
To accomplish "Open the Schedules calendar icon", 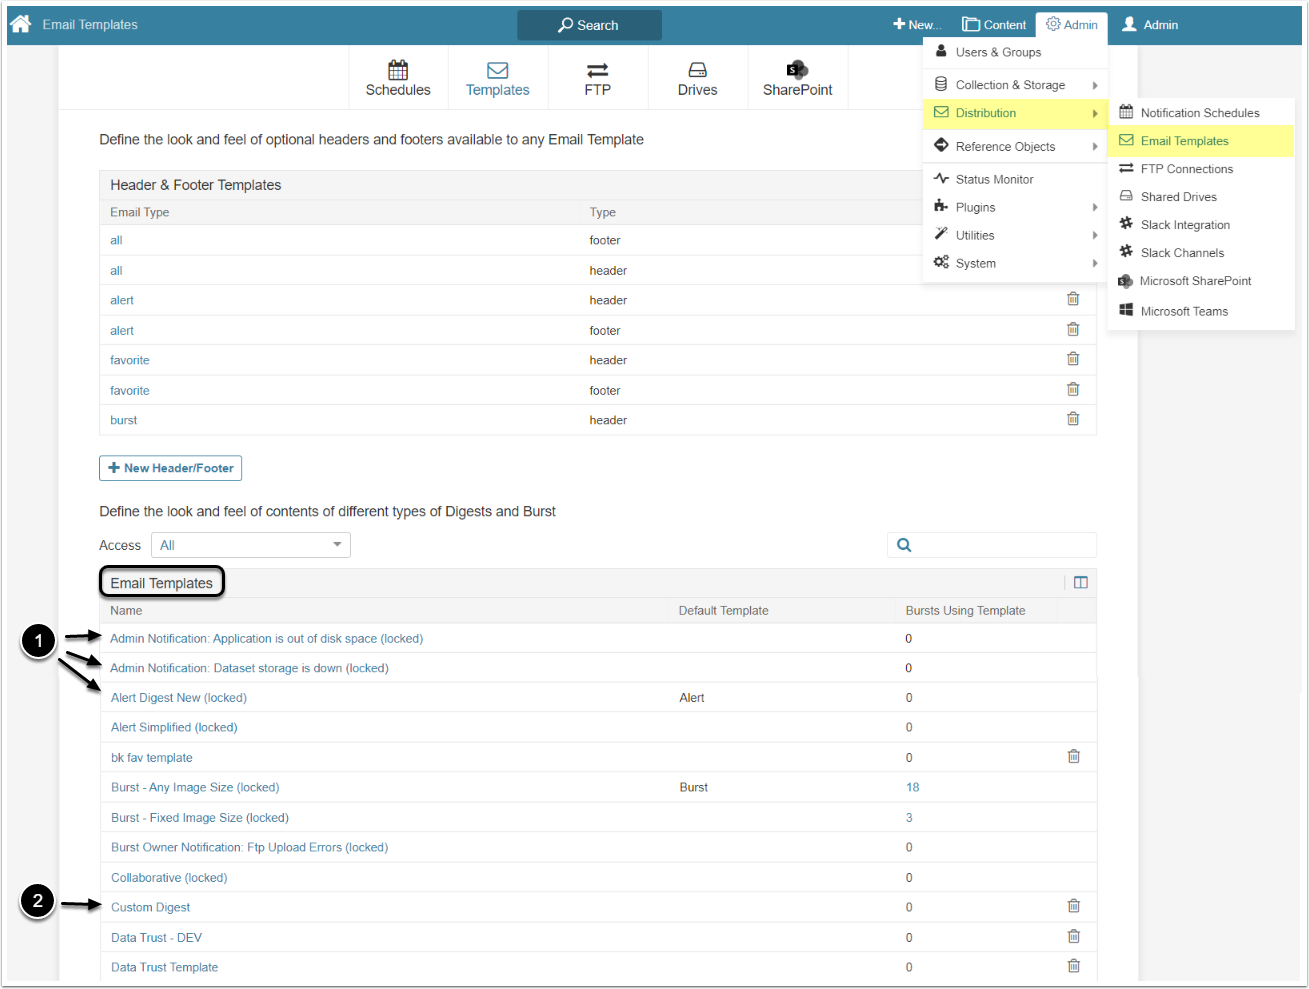I will point(398,70).
